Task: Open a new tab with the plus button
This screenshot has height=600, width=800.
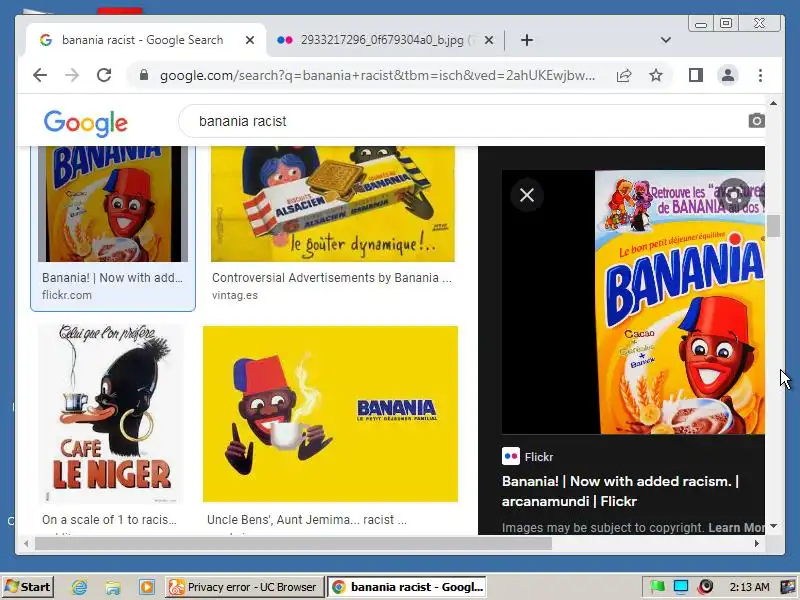Action: pyautogui.click(x=527, y=40)
